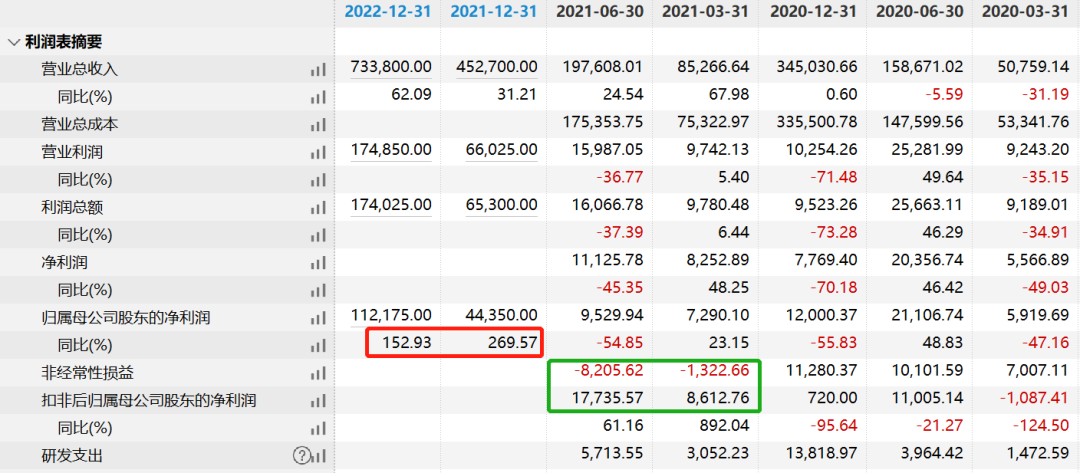Open chart for 归属母公司股东的净利润
The image size is (1080, 473).
point(318,318)
